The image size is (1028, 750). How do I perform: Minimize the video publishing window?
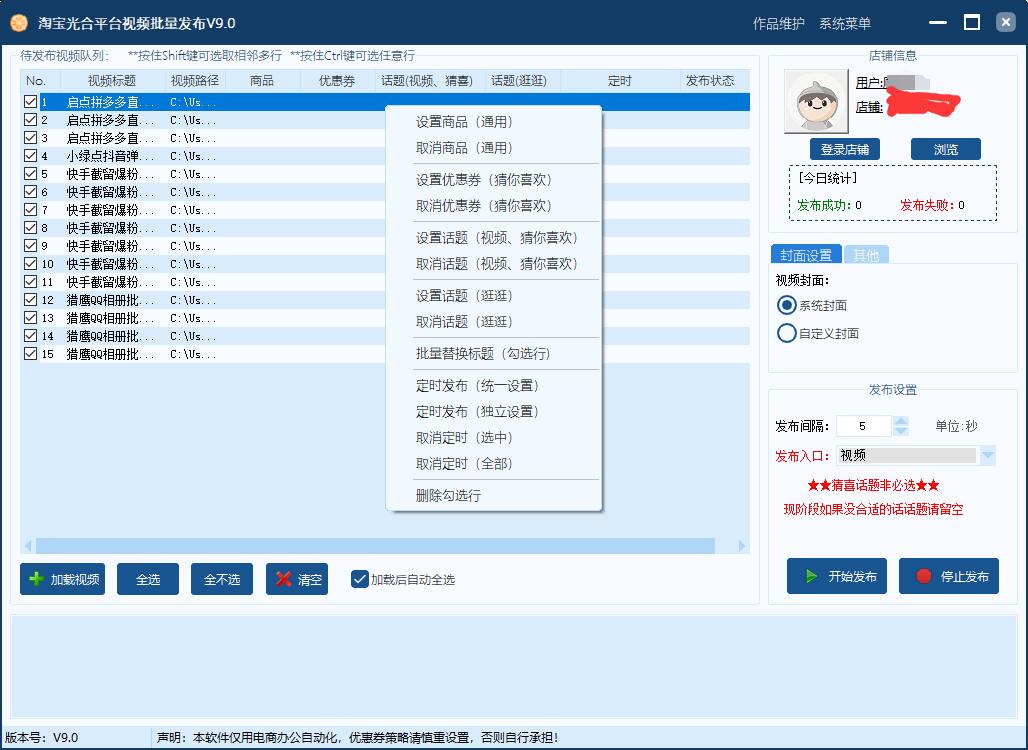pos(938,23)
